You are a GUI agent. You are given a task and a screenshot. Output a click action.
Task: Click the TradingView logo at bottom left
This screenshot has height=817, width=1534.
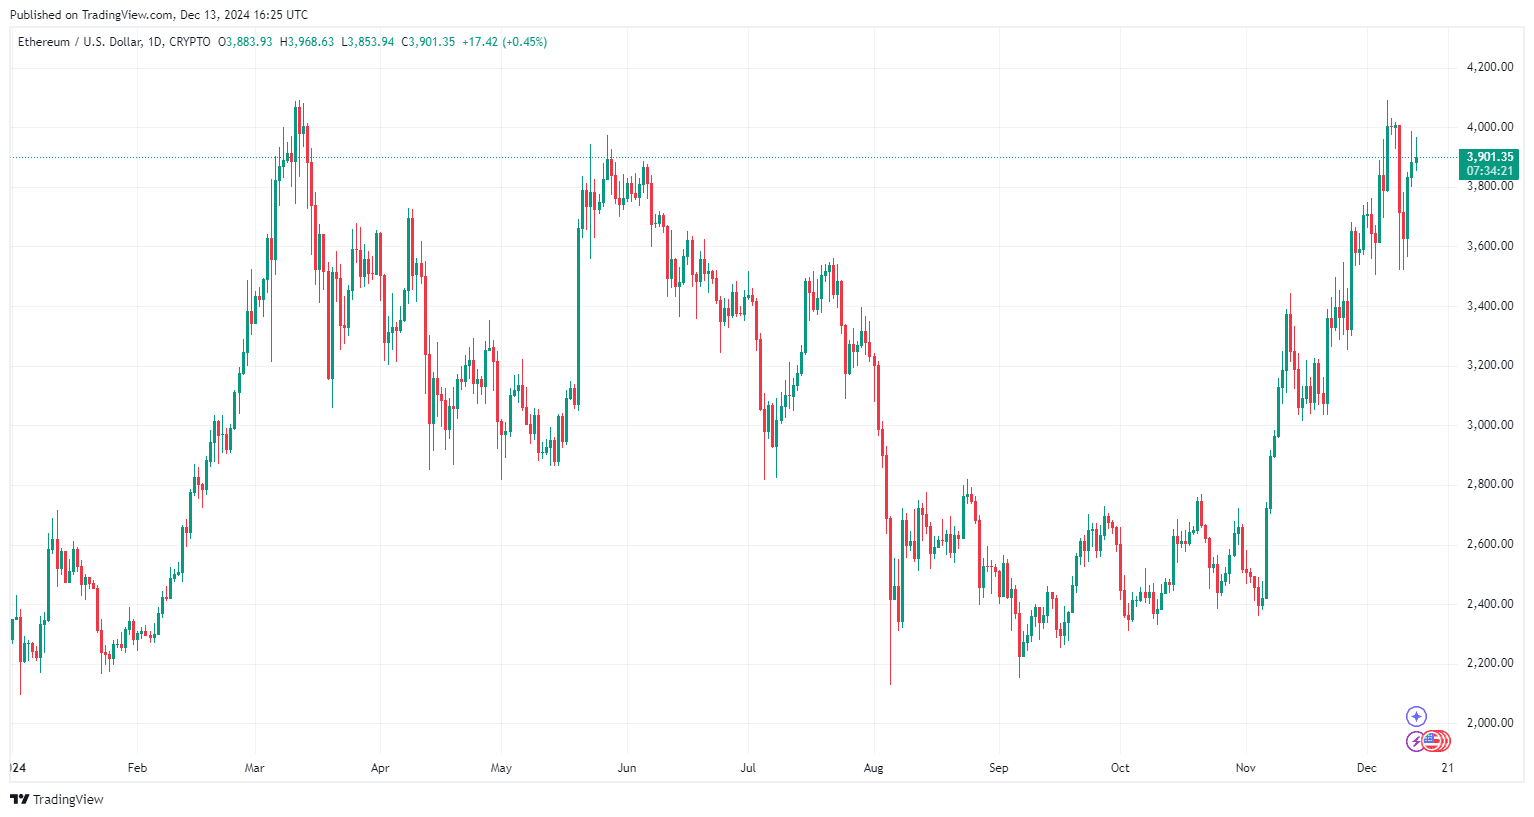point(57,799)
